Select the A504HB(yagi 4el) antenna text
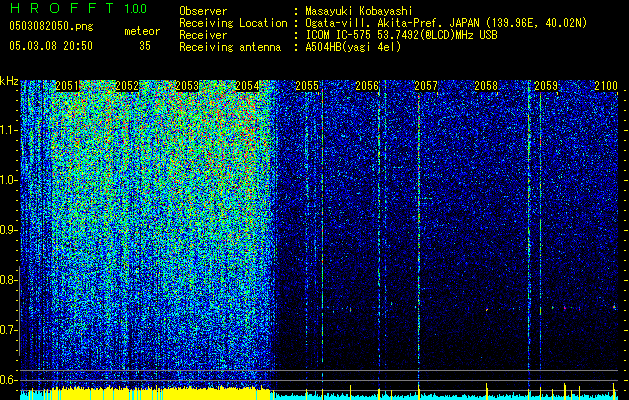Image resolution: width=629 pixels, height=400 pixels. click(x=353, y=47)
